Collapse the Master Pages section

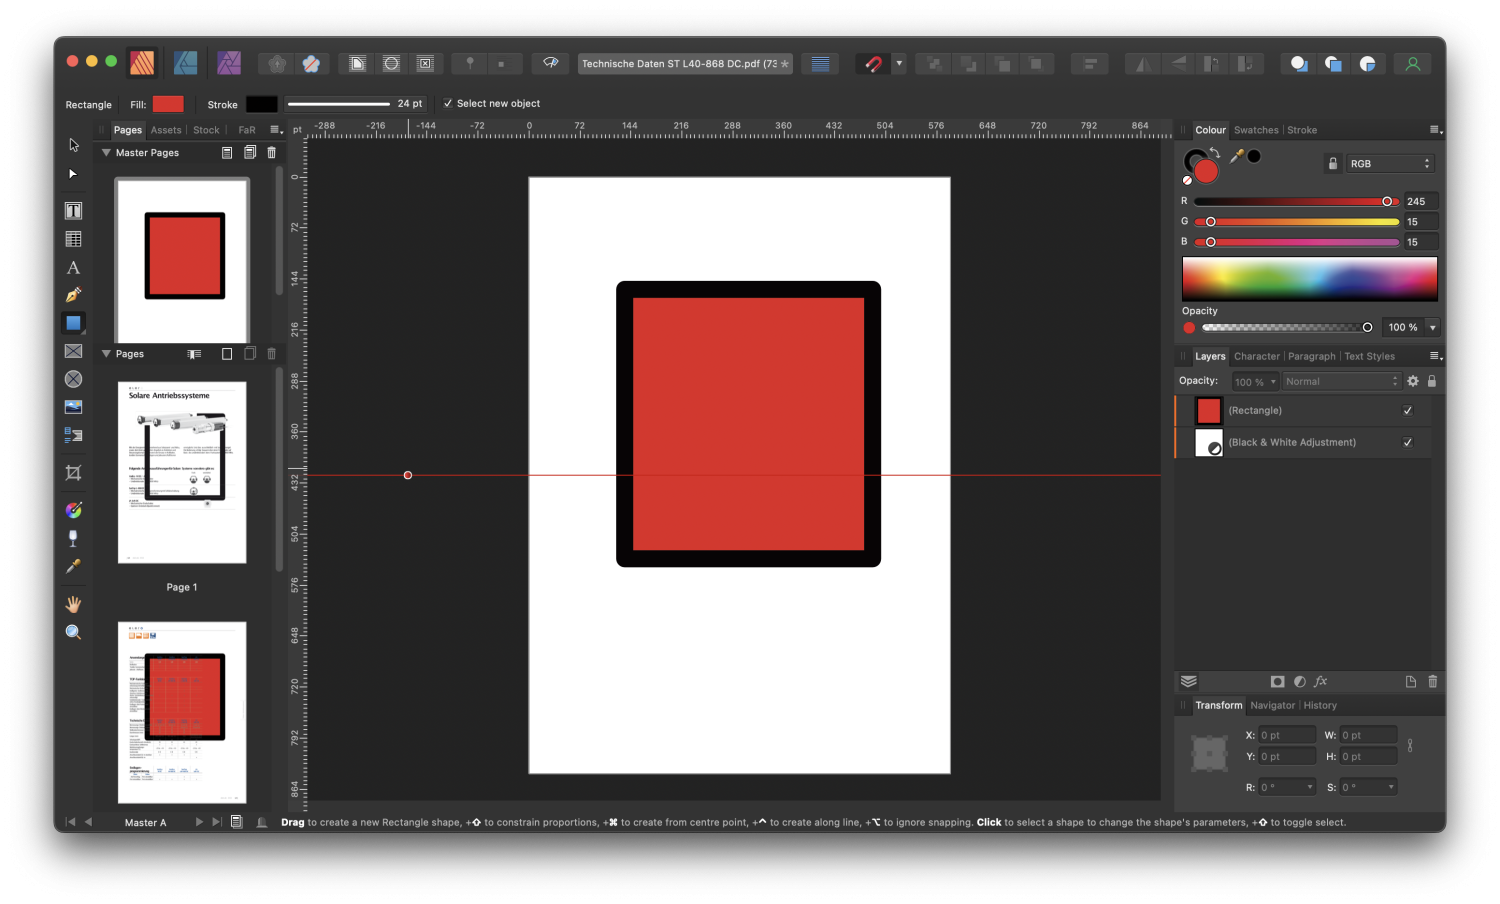click(x=106, y=153)
